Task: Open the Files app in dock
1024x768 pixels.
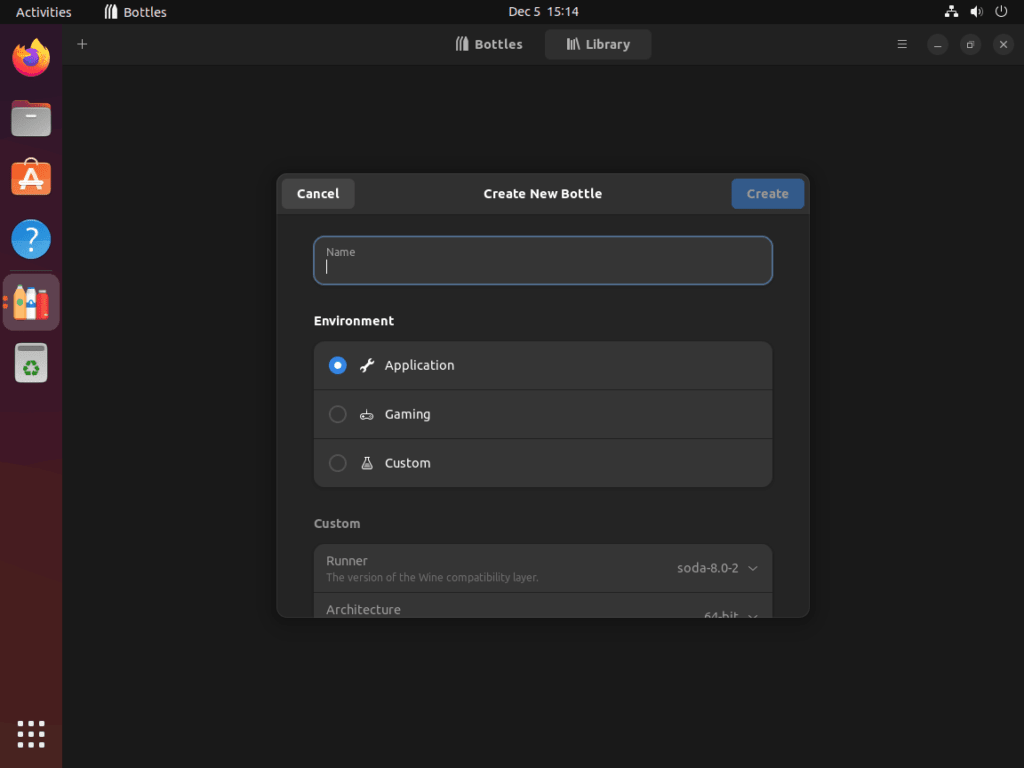Action: [31, 119]
